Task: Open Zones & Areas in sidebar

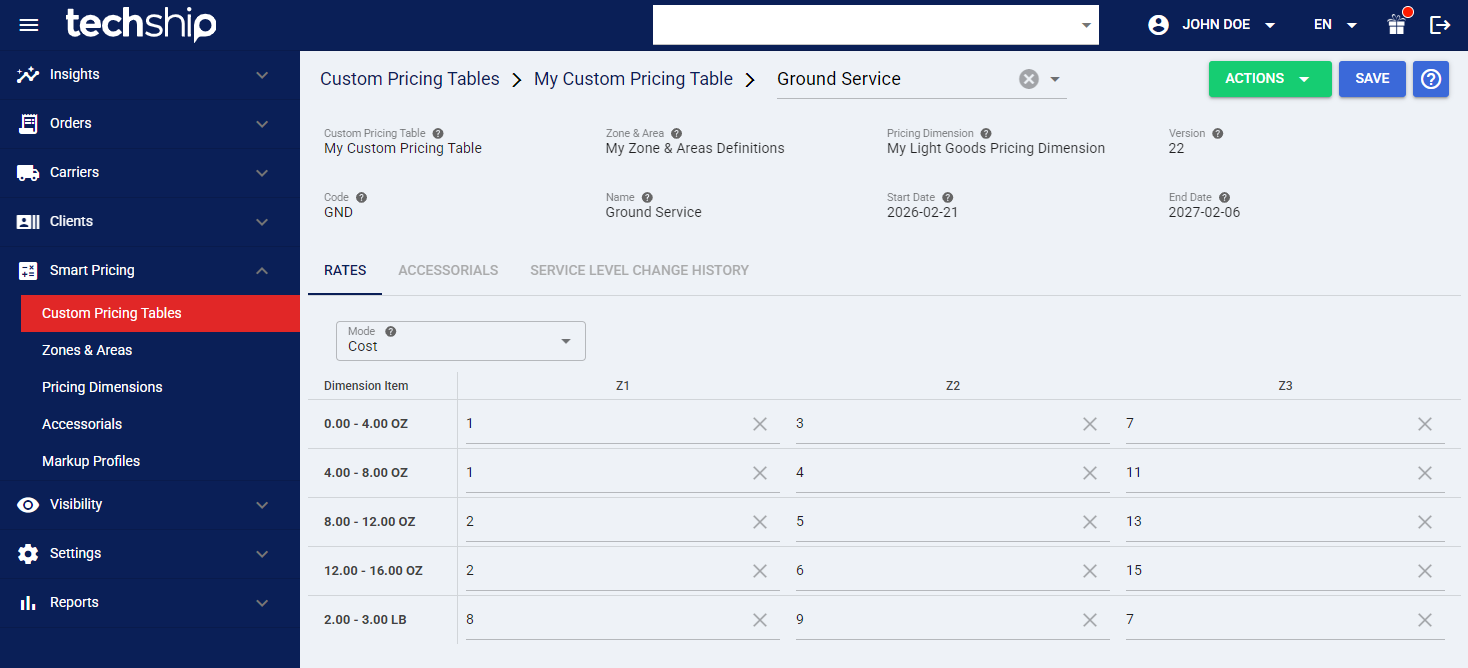Action: [160, 350]
